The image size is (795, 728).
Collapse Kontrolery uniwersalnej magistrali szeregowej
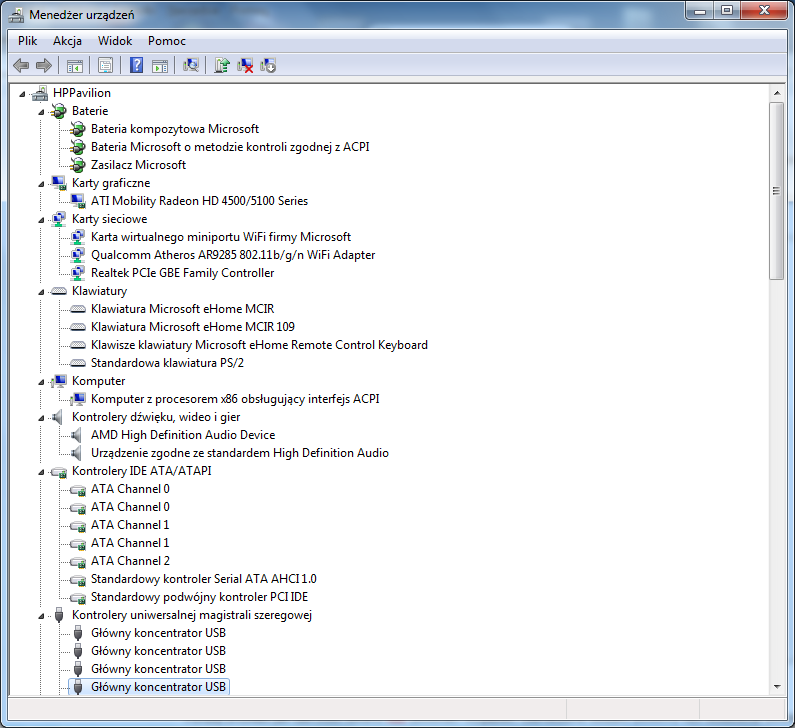point(42,616)
